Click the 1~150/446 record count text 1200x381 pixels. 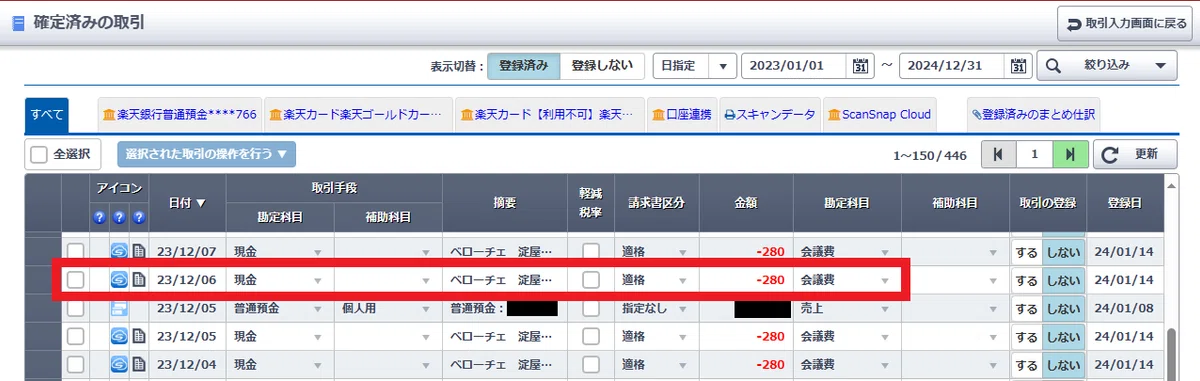[x=930, y=155]
